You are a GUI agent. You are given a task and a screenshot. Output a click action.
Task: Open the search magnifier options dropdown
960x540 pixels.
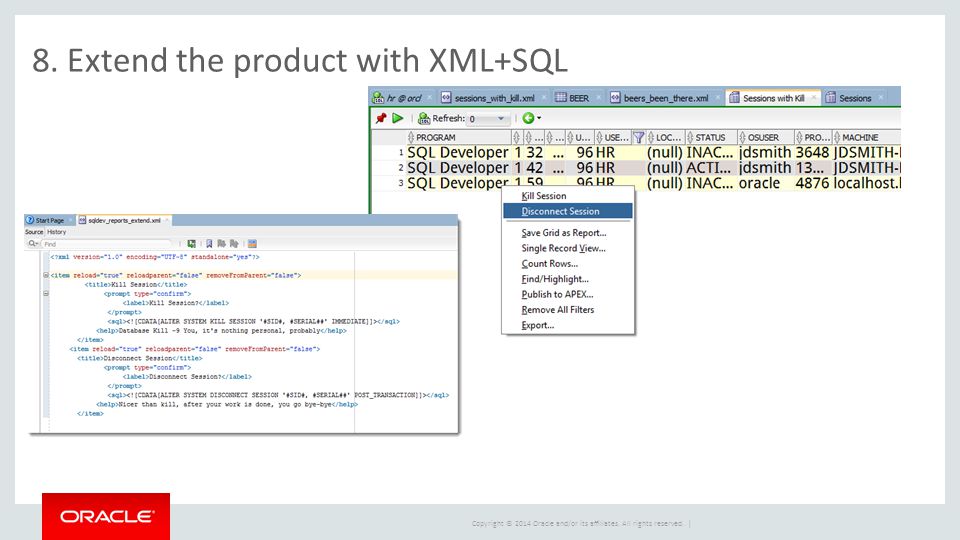pyautogui.click(x=33, y=244)
